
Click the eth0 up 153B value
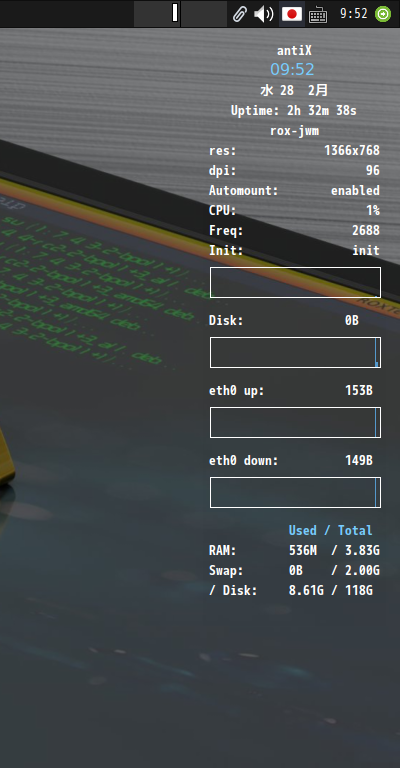coord(359,391)
